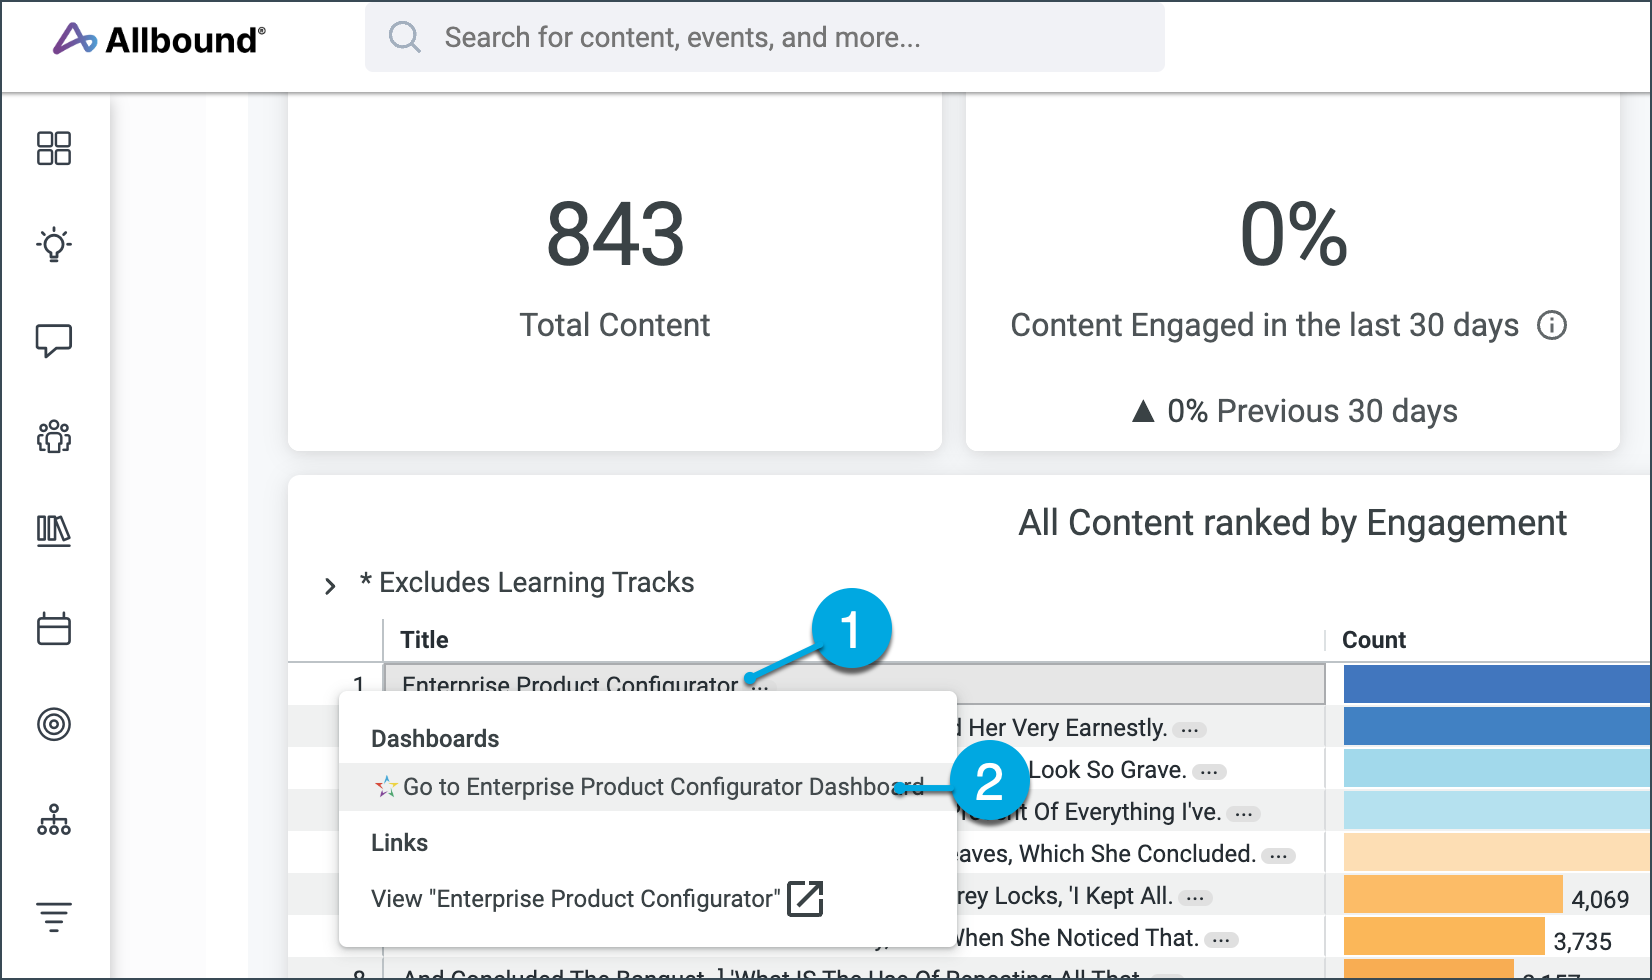
Task: Open the calendar icon in sidebar
Action: coord(54,628)
